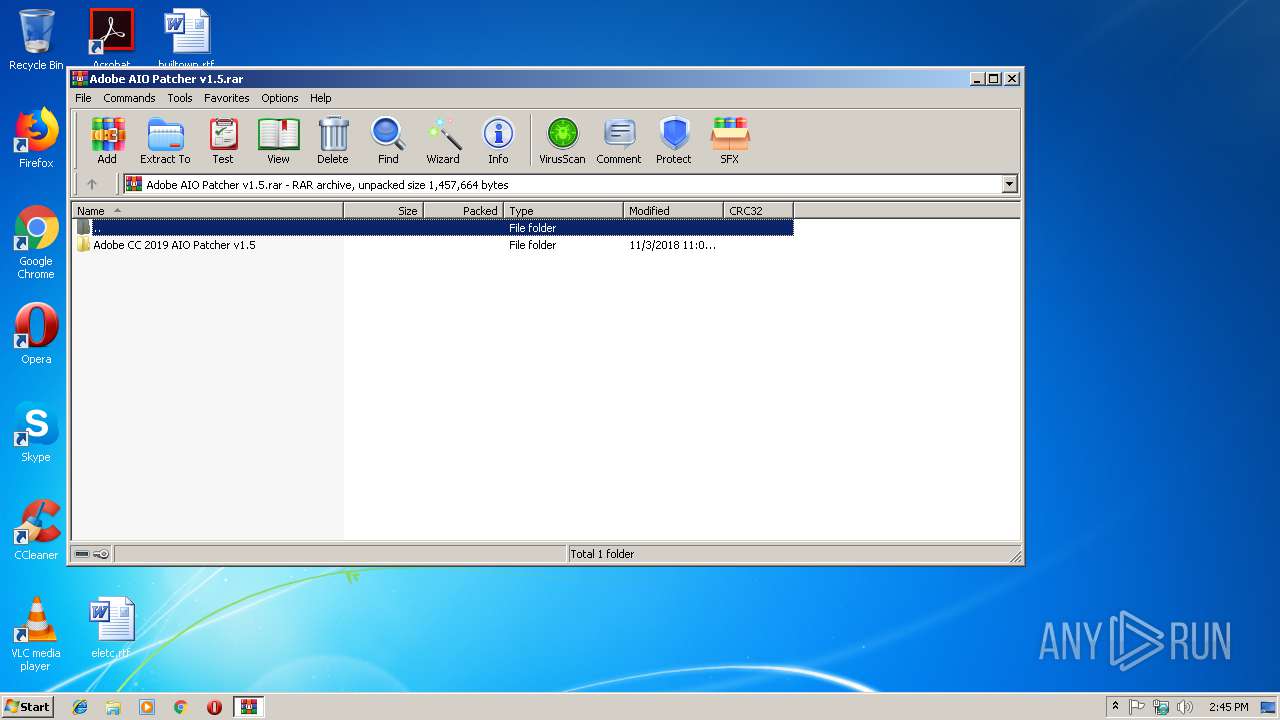
Task: Open eletc.rtf desktop file
Action: coord(111,628)
